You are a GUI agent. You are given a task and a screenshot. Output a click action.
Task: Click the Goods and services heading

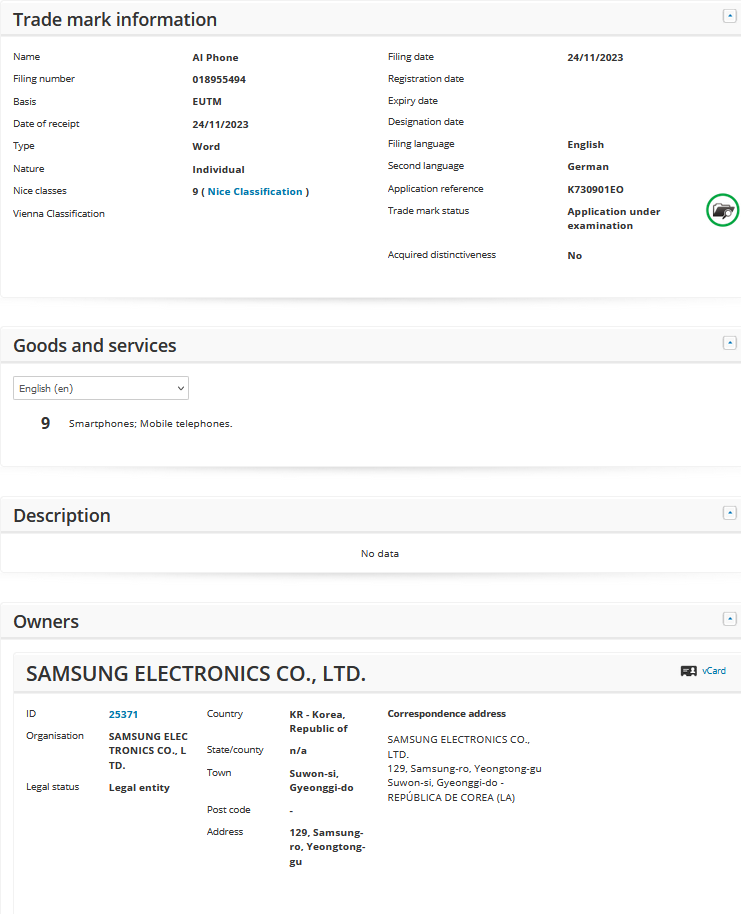[94, 345]
